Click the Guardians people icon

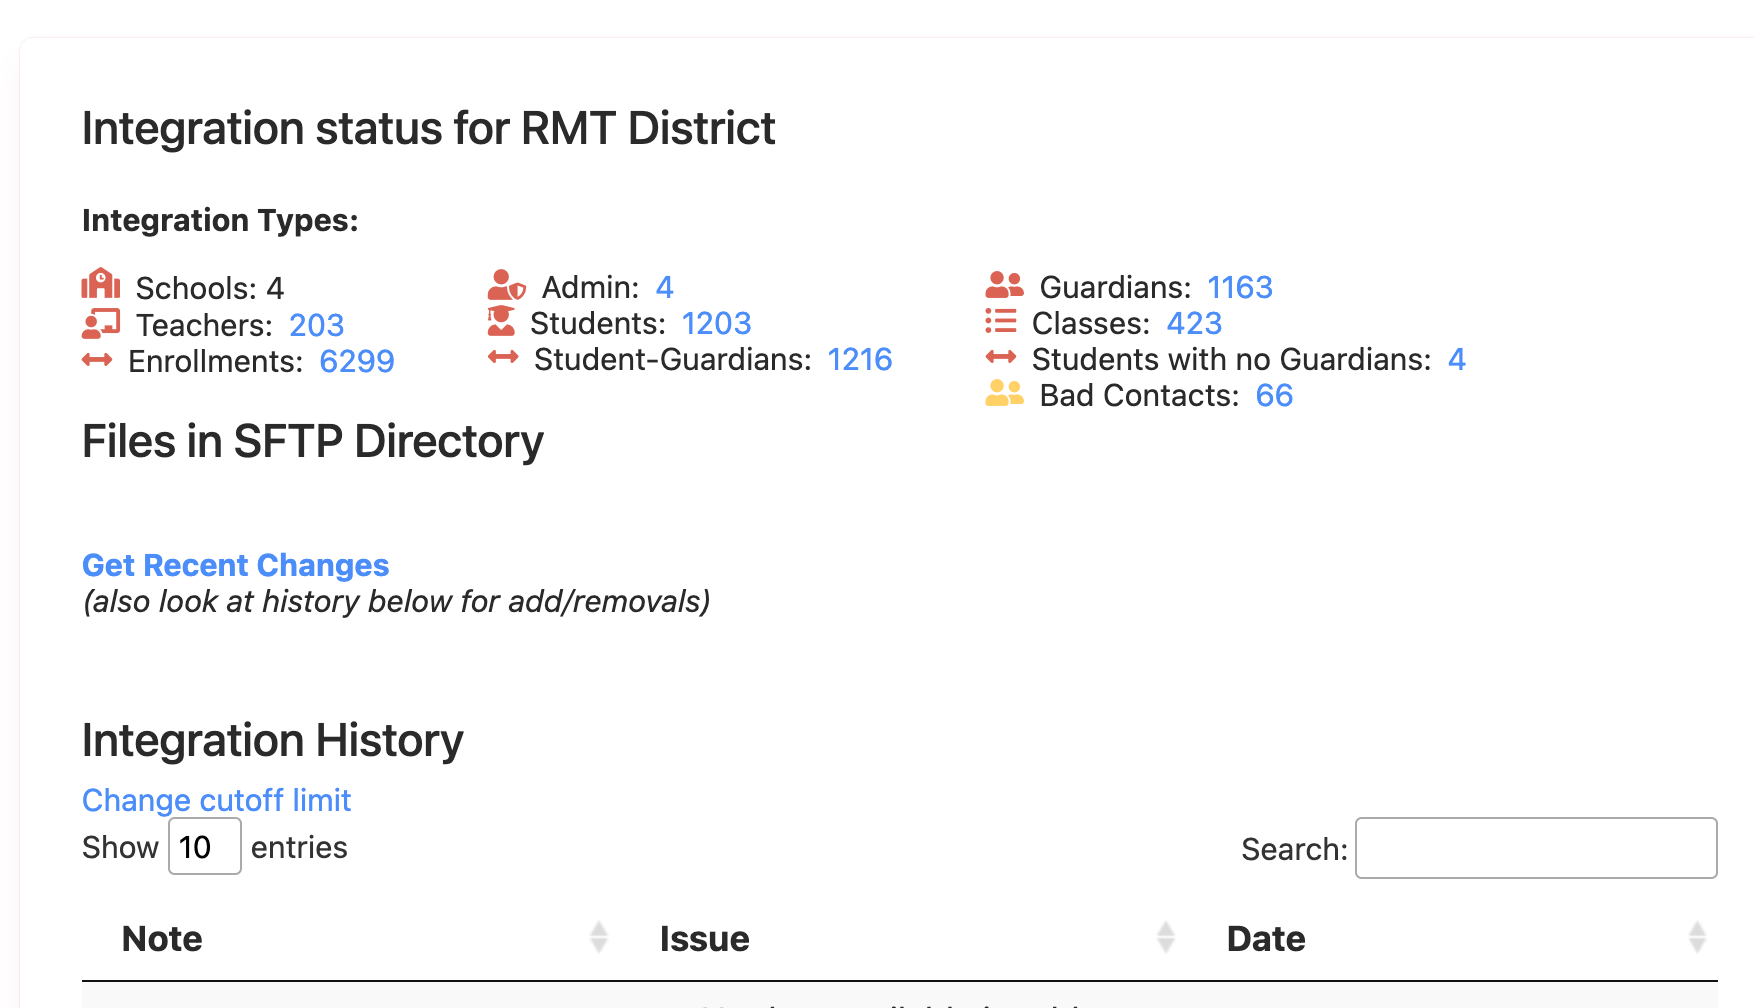1004,284
